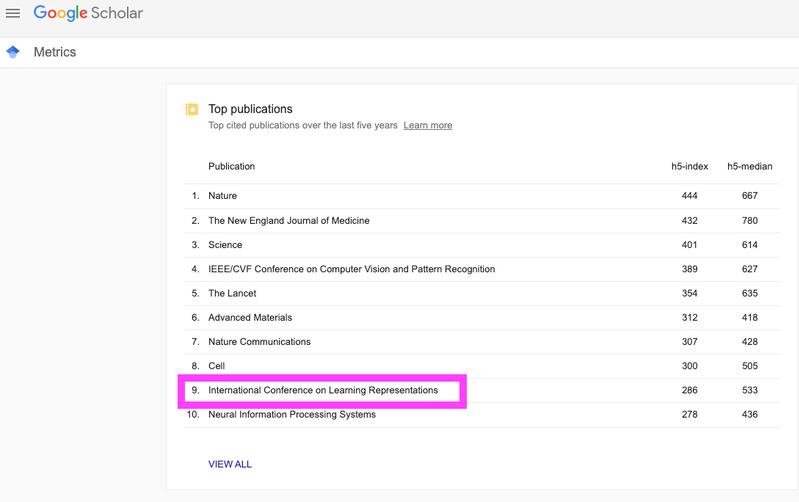The width and height of the screenshot is (799, 502).
Task: Click the Google Scholar logo
Action: click(x=88, y=14)
